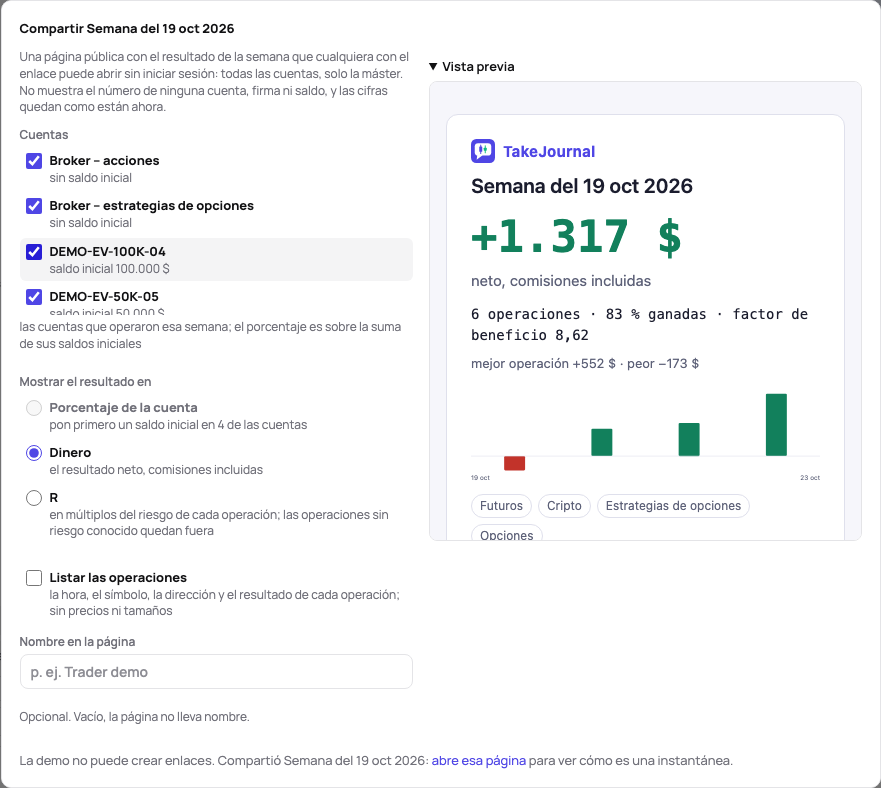Collapse the Vista previa section
This screenshot has height=788, width=881.
coord(471,67)
